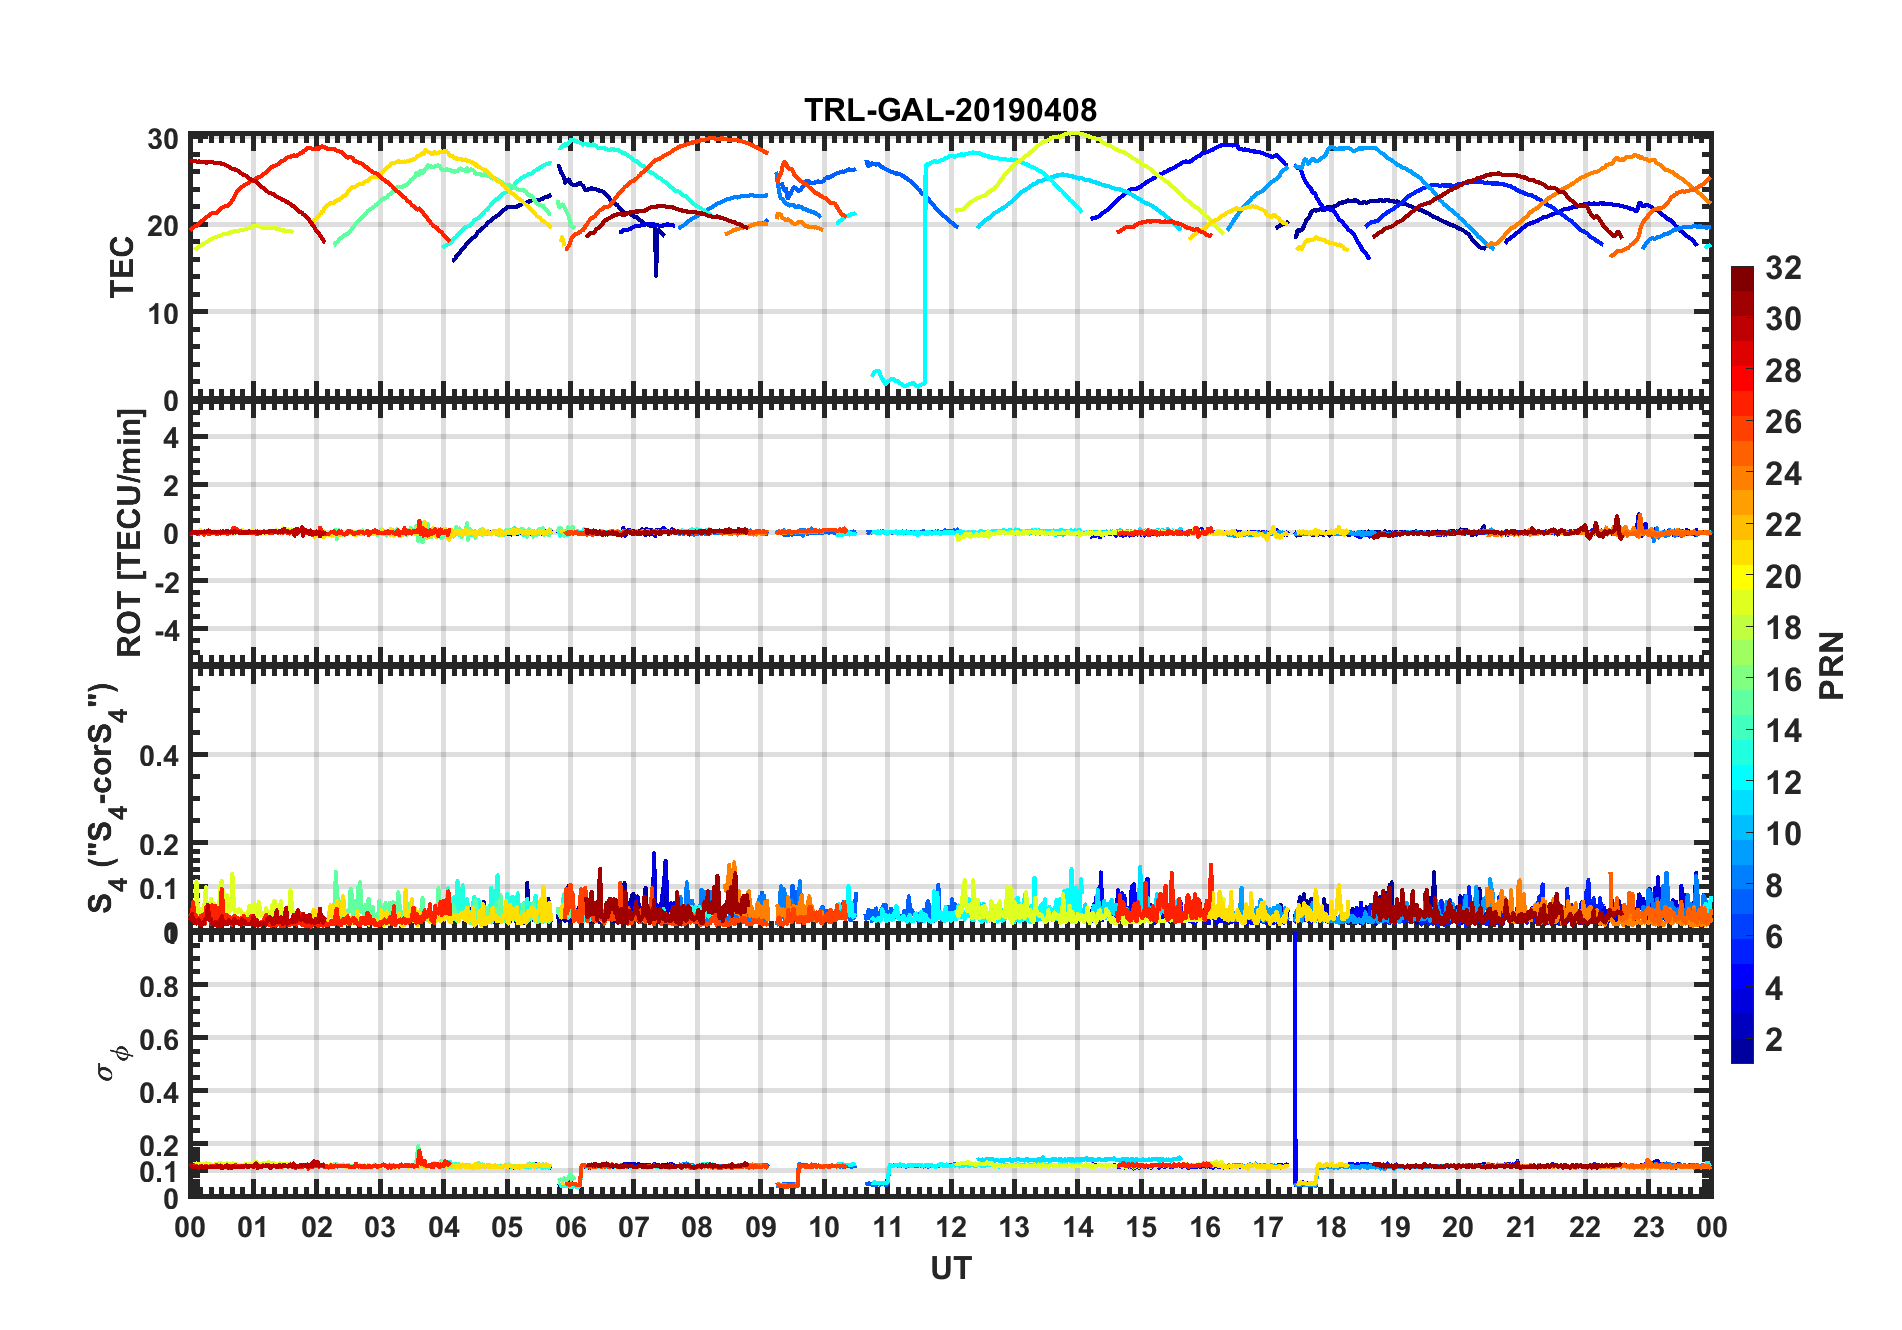This screenshot has width=1902, height=1330.
Task: Click the ROT [TECU/min] axis label
Action: [130, 532]
